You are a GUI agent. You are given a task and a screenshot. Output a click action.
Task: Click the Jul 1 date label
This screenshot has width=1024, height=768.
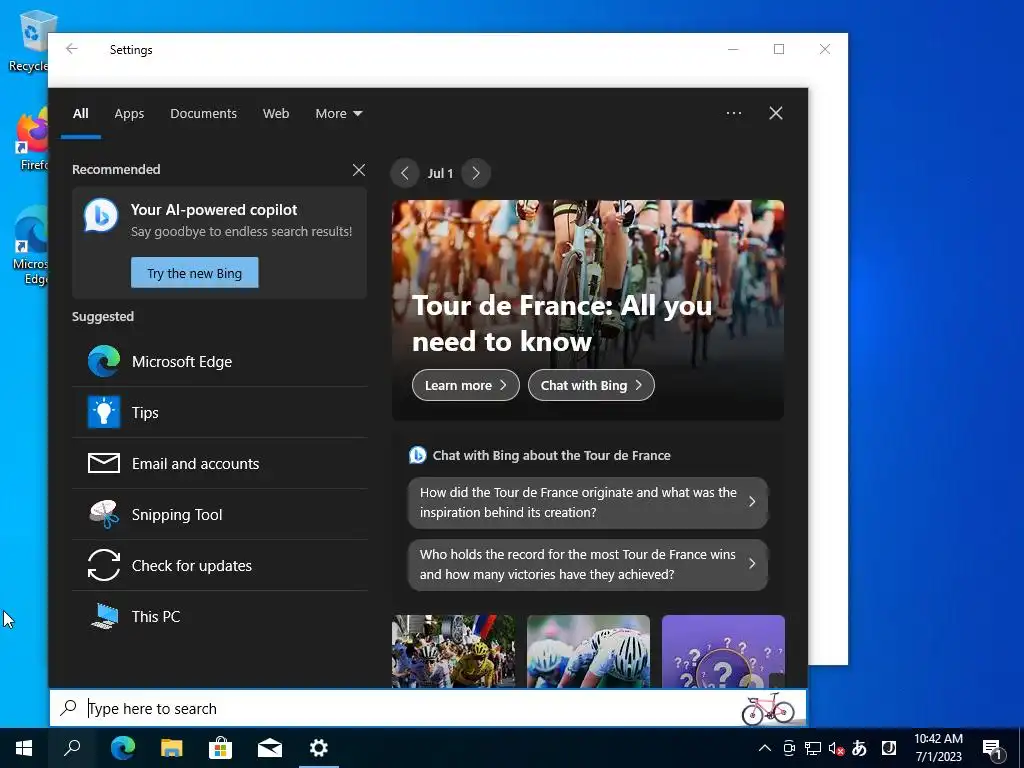click(x=440, y=173)
